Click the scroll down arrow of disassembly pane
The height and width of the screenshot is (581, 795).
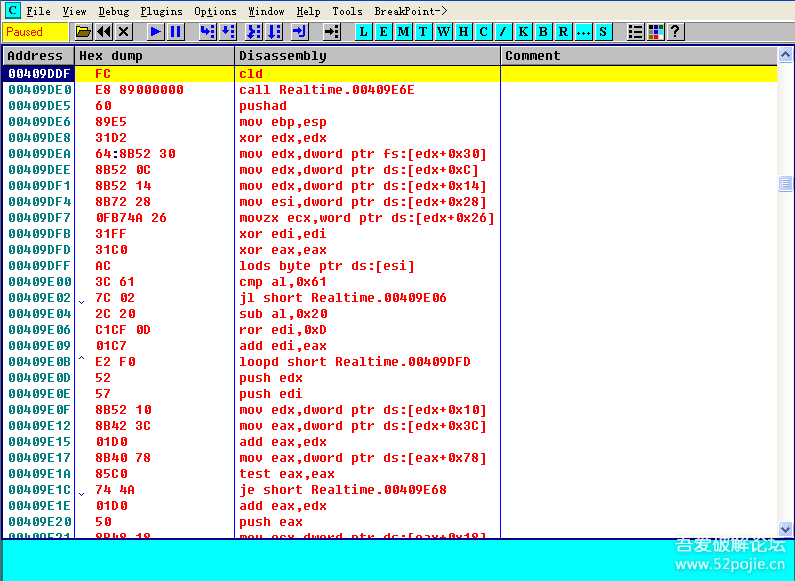[785, 529]
